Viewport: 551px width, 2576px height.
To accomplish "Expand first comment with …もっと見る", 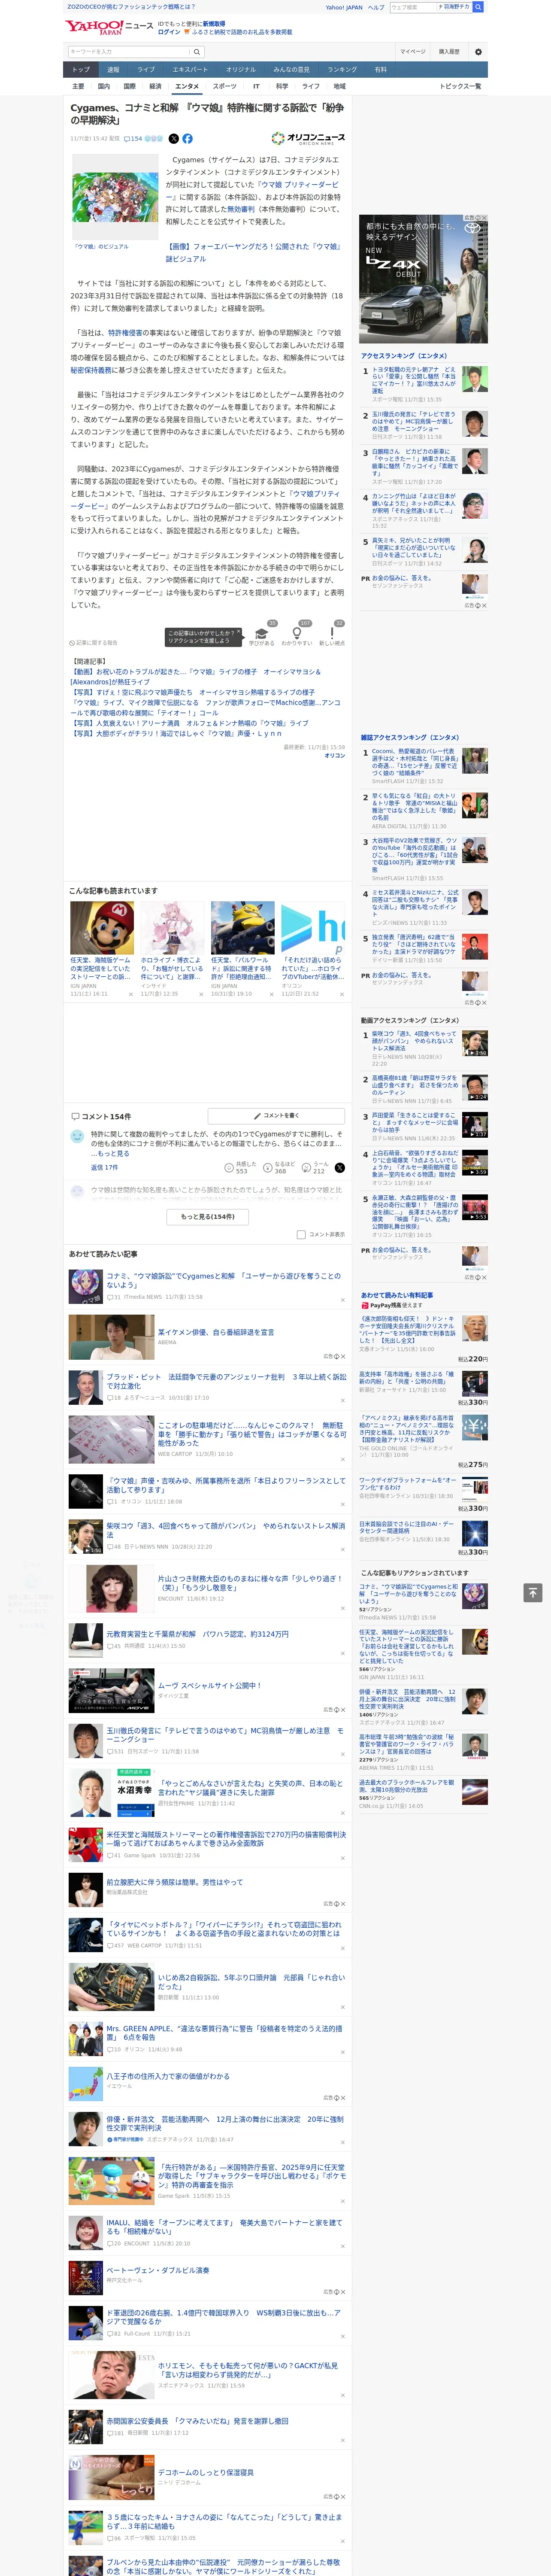I will click(110, 1153).
